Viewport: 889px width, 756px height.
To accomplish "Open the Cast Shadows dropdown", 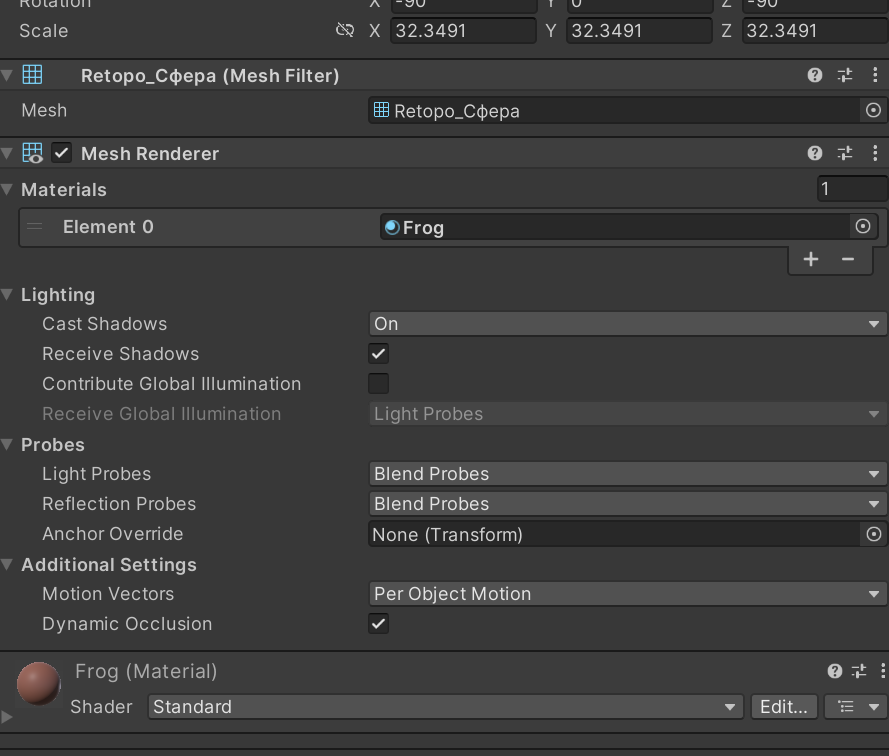I will tap(626, 324).
